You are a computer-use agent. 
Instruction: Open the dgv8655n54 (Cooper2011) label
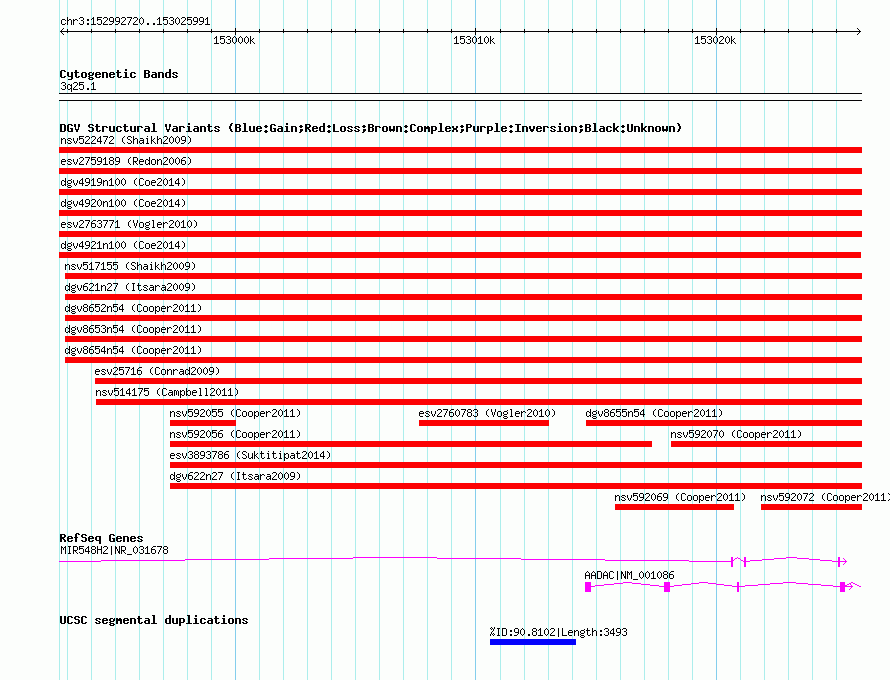654,413
